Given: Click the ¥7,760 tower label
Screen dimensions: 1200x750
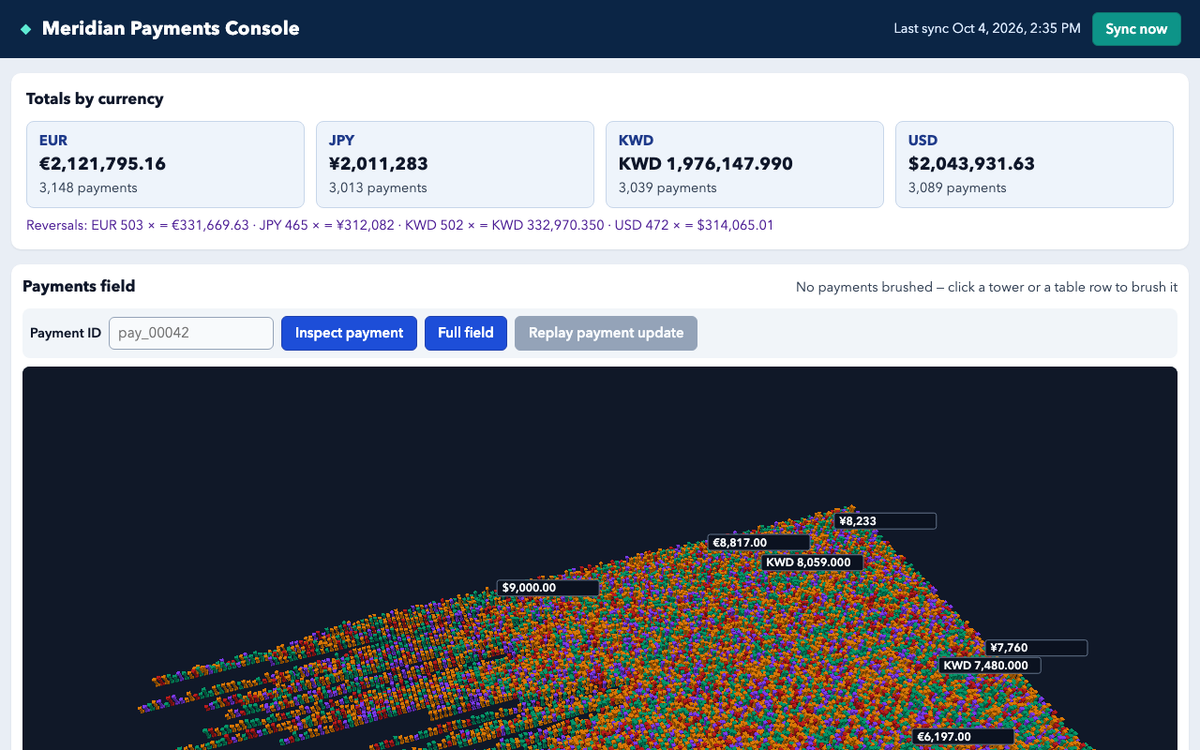Looking at the screenshot, I should pos(1037,648).
